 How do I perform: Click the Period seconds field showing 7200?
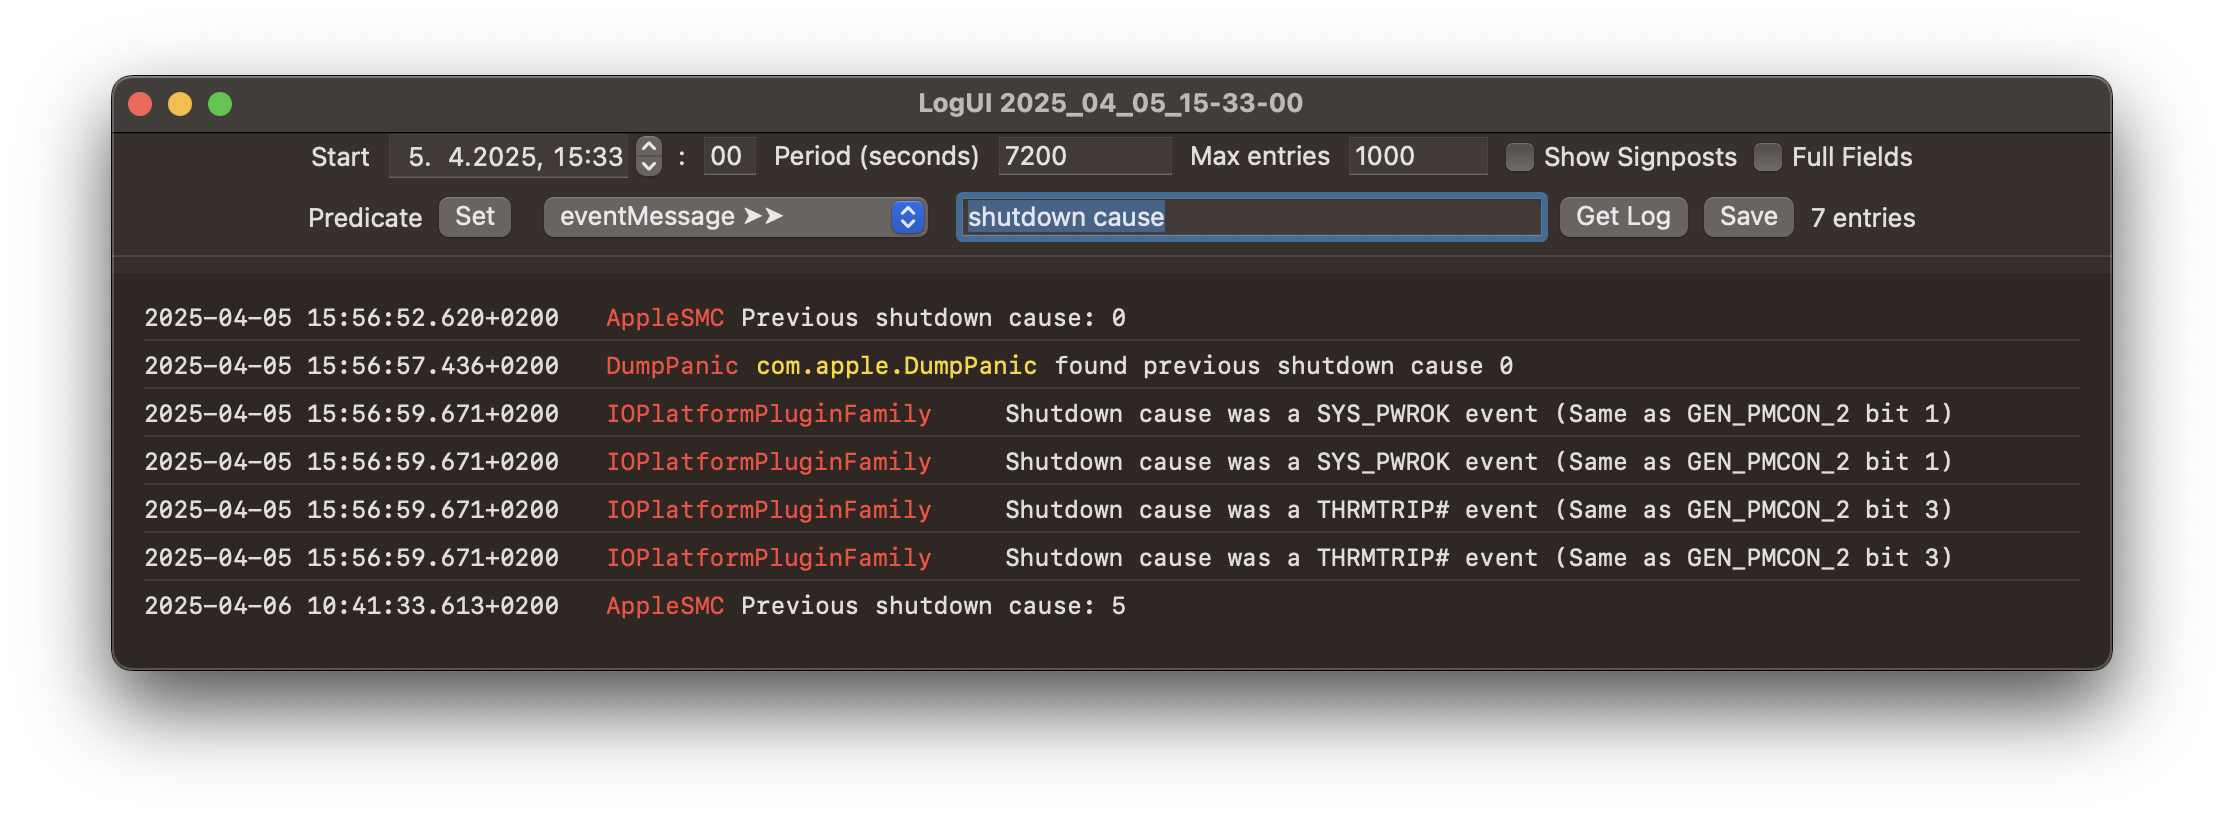click(1084, 156)
